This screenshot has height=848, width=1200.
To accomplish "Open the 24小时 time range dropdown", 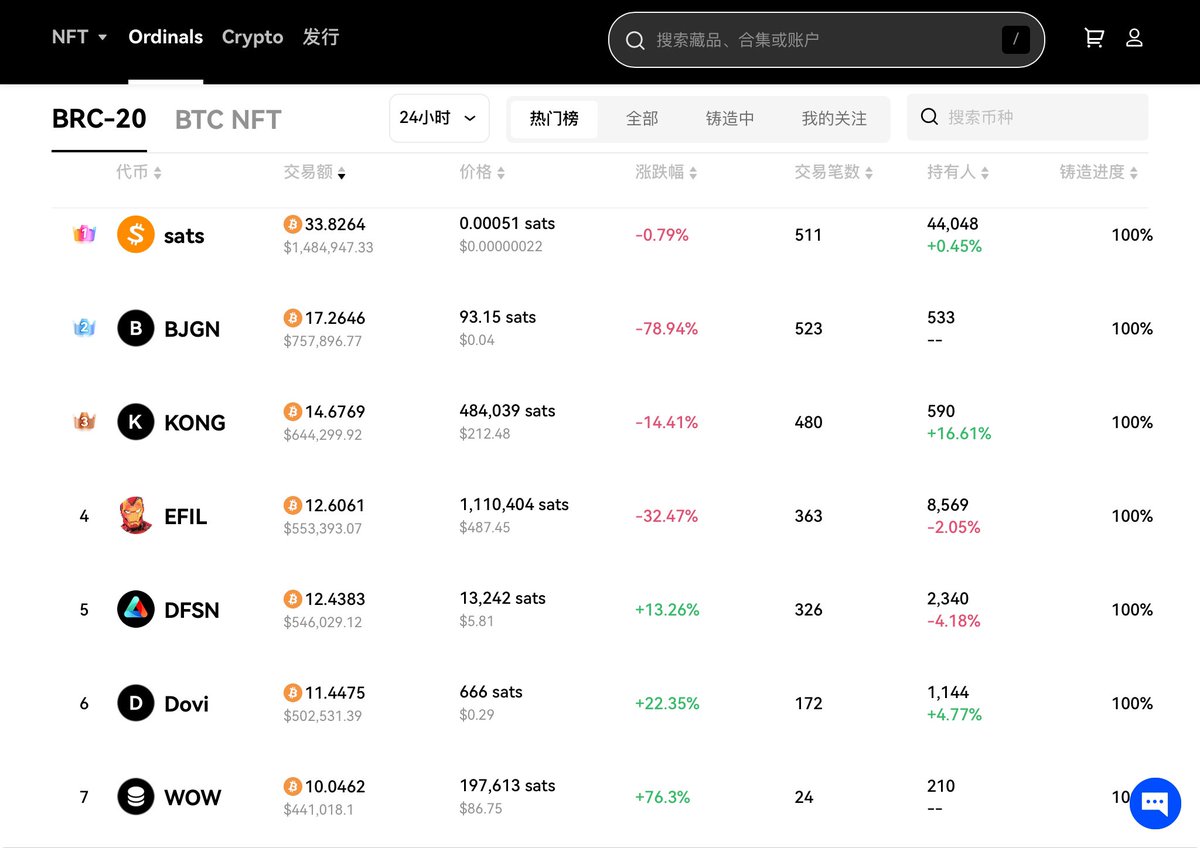I will 439,118.
